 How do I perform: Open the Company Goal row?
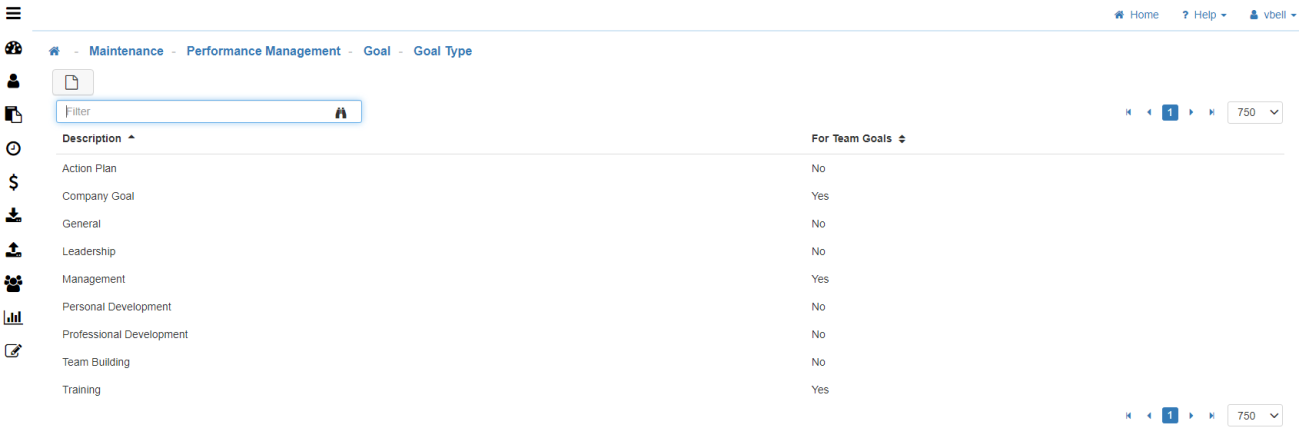pos(98,196)
